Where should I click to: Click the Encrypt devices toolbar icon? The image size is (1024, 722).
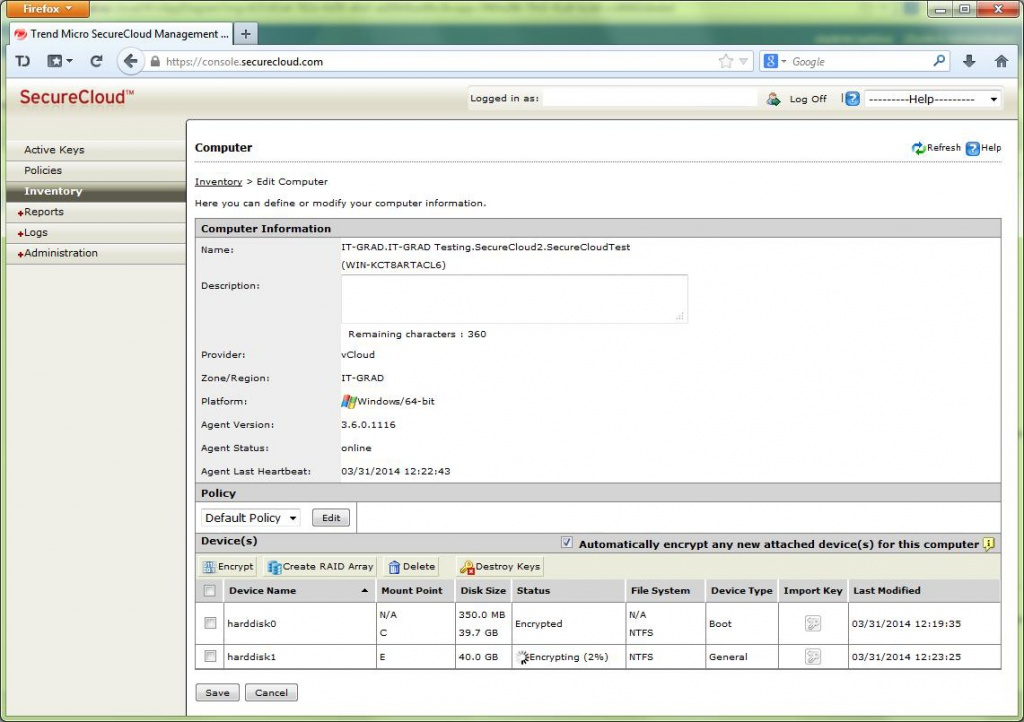209,567
